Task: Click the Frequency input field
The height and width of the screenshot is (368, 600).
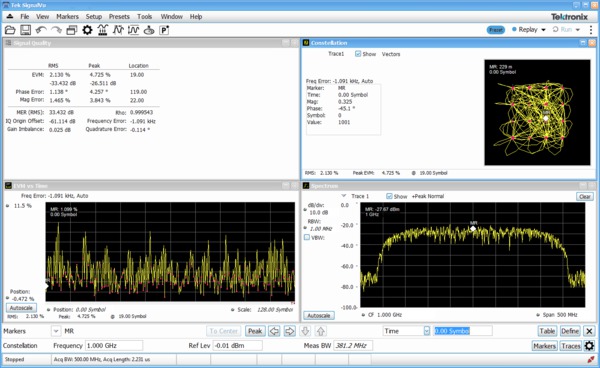Action: tap(114, 345)
